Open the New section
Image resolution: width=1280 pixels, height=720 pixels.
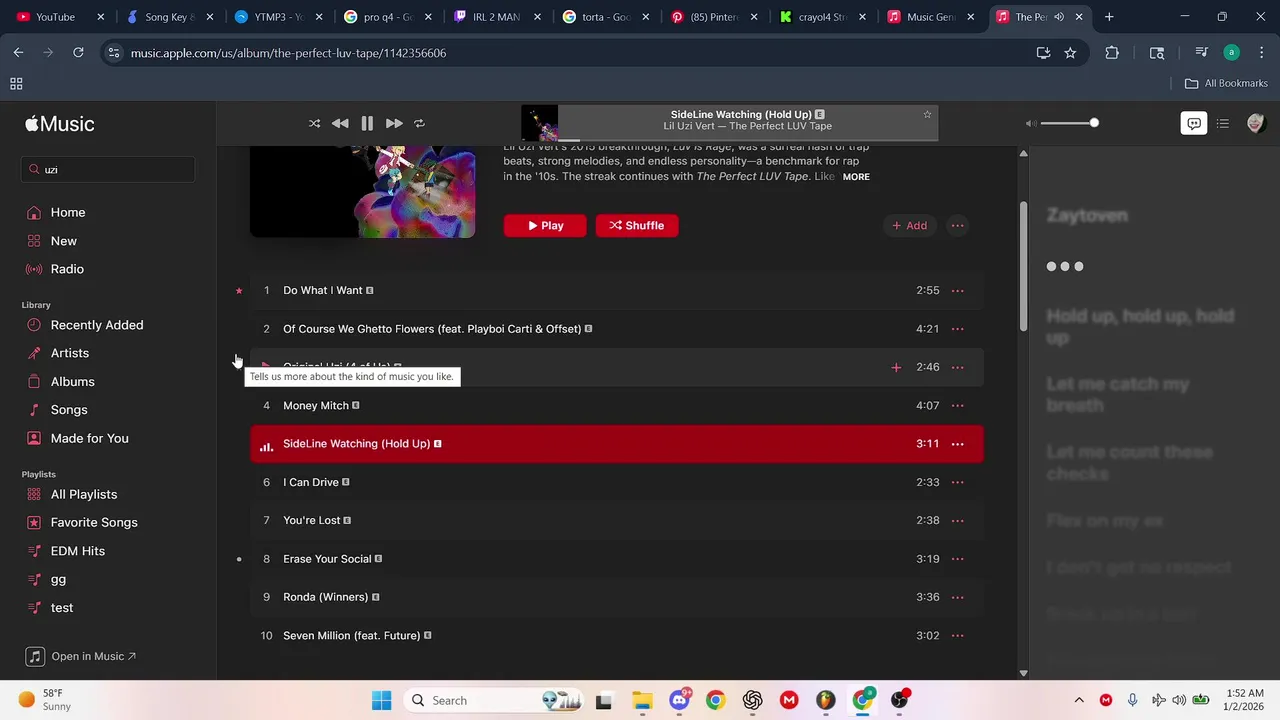pyautogui.click(x=64, y=241)
